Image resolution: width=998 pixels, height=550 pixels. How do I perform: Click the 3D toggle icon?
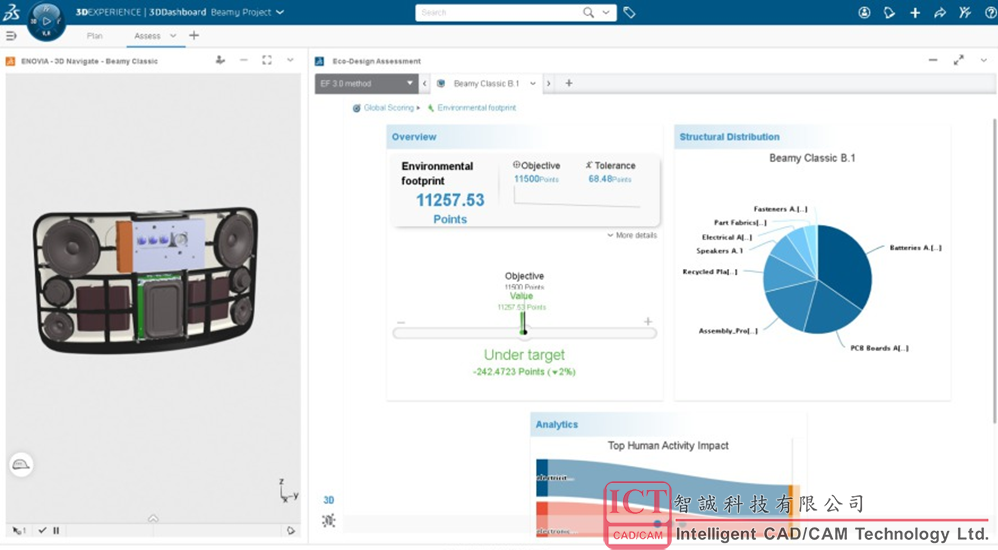tap(328, 500)
